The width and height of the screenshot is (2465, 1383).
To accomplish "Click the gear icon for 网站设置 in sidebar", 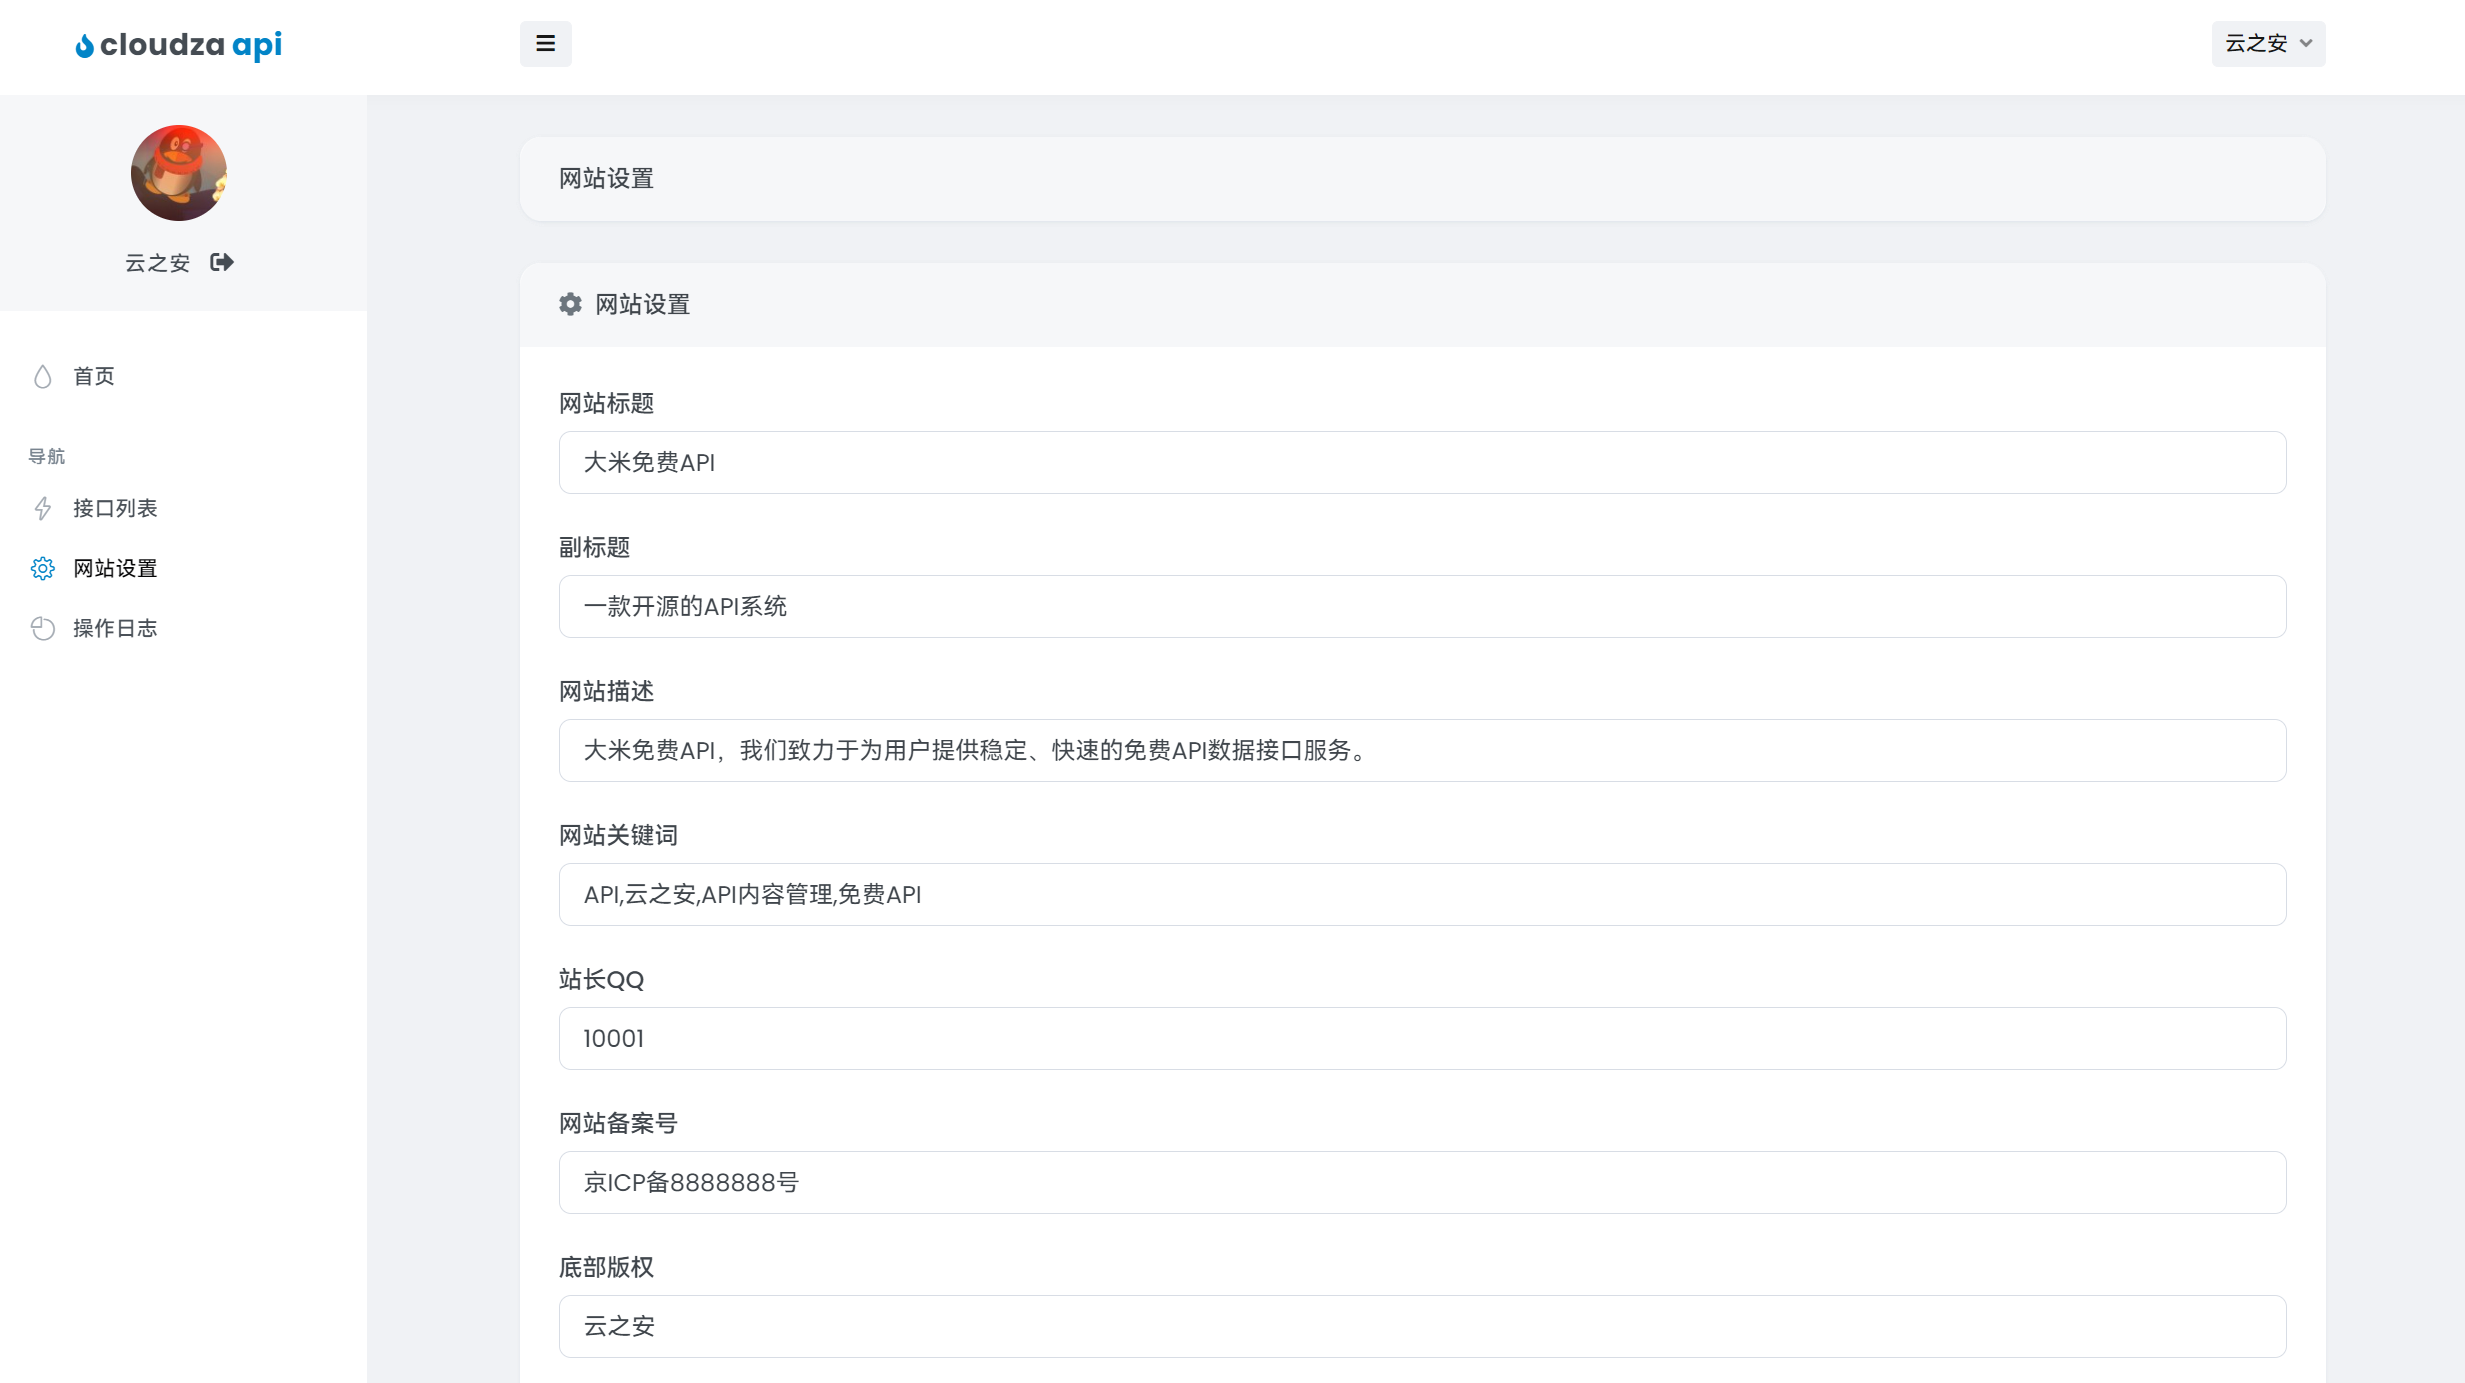I will coord(42,569).
